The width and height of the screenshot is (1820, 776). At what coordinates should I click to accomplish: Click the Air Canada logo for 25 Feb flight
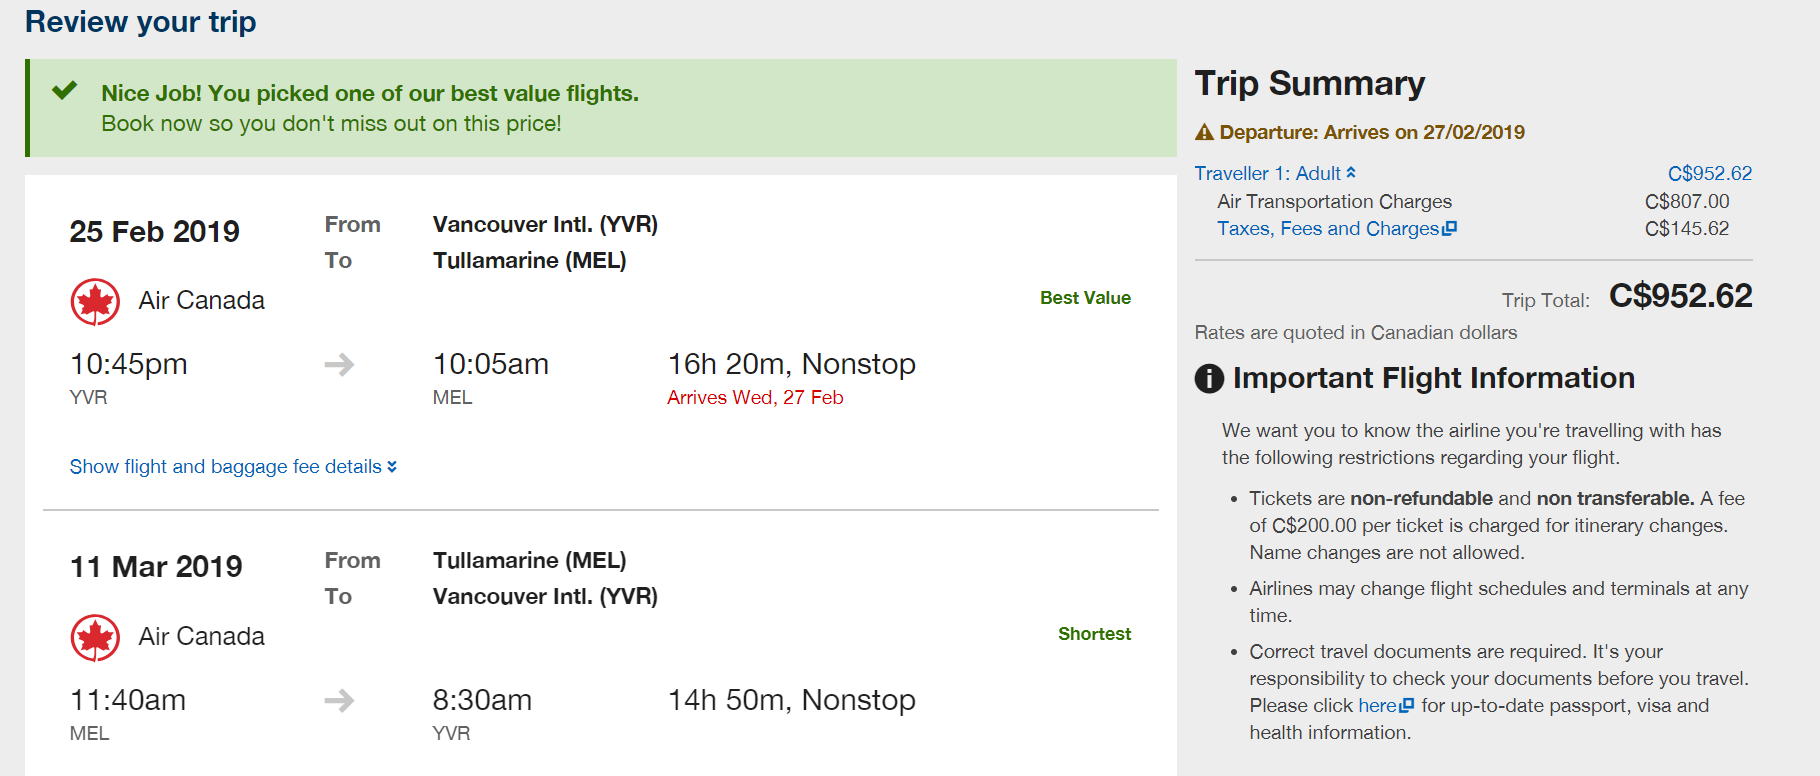pyautogui.click(x=95, y=301)
